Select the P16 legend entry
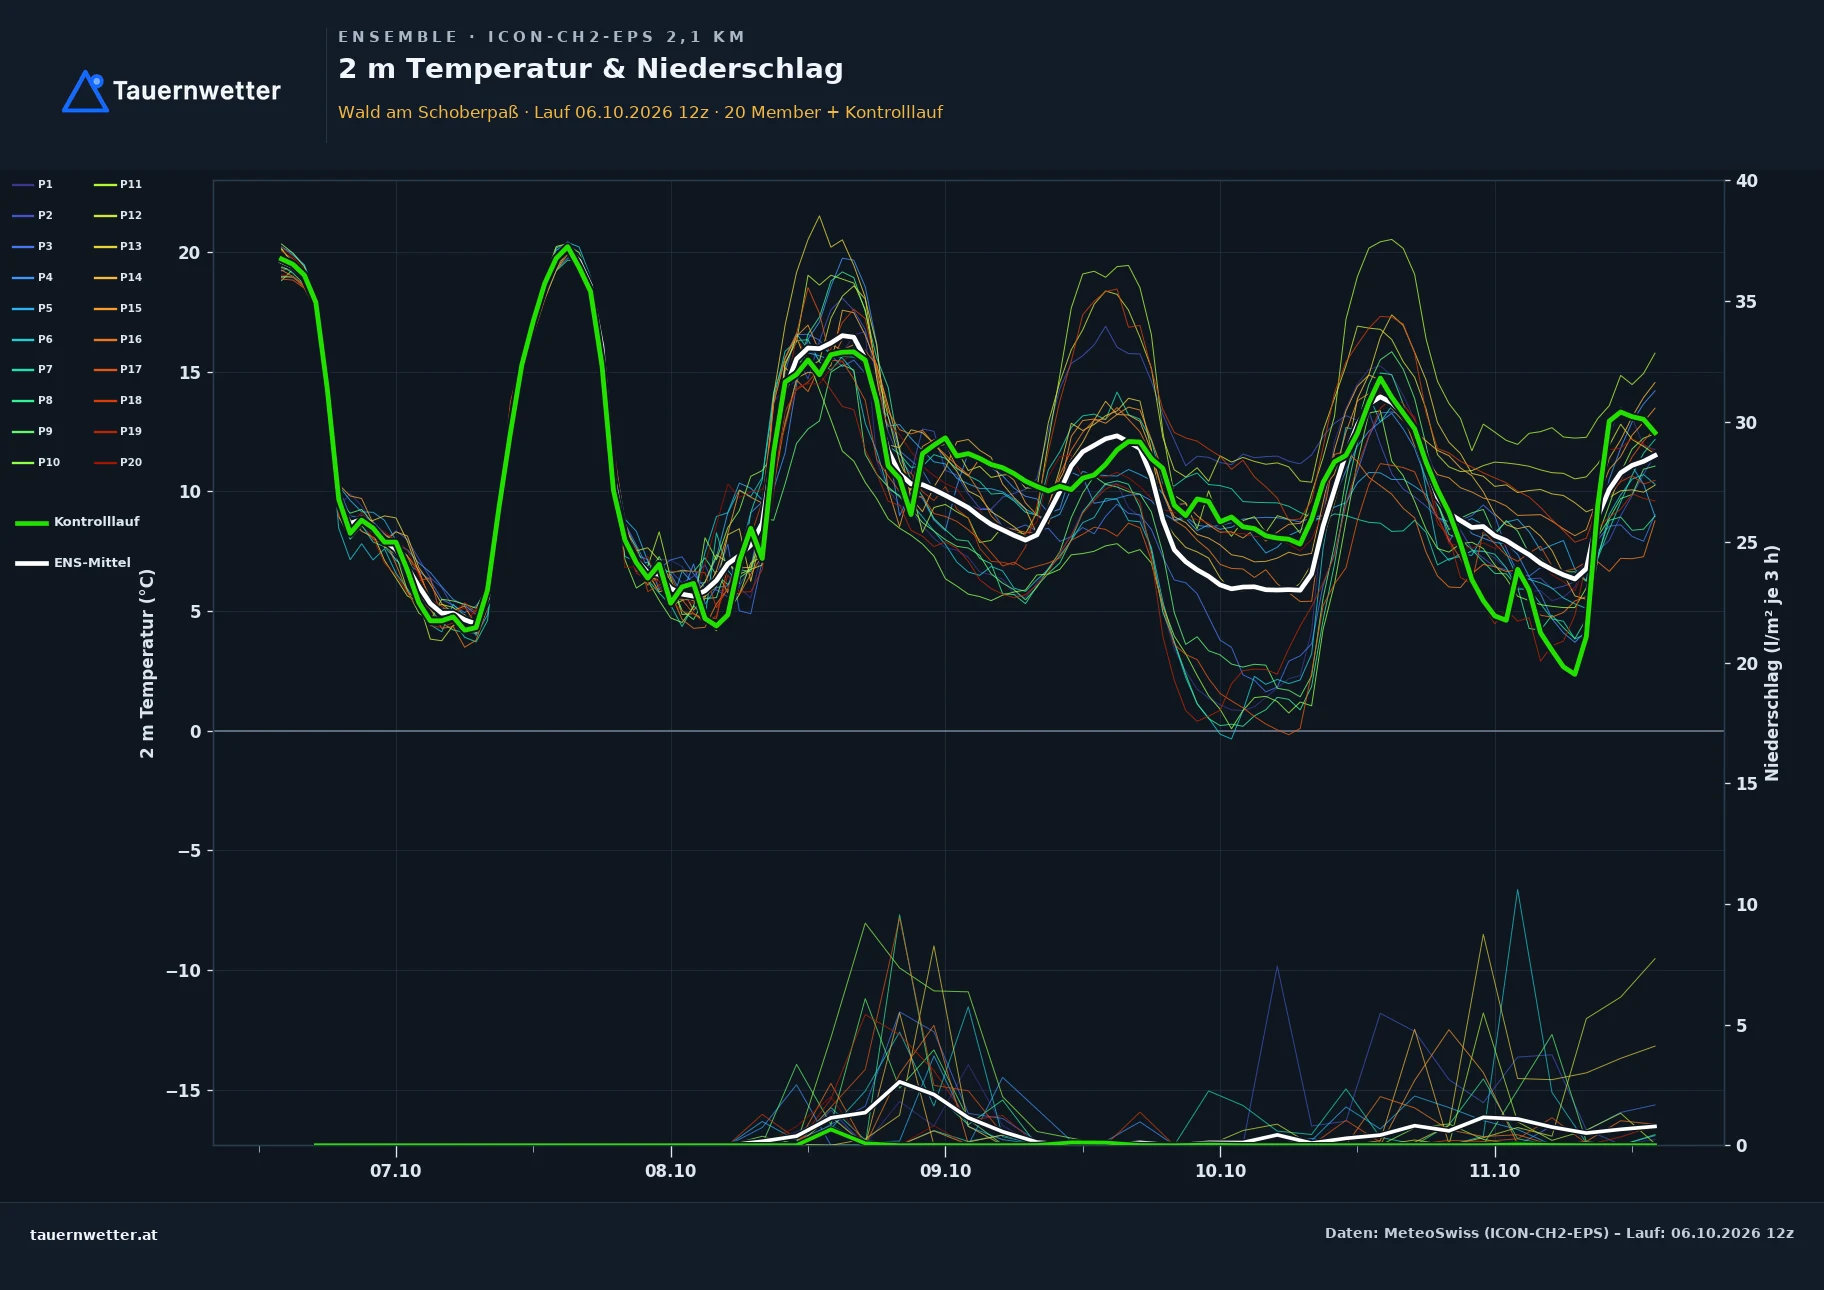 tap(118, 340)
